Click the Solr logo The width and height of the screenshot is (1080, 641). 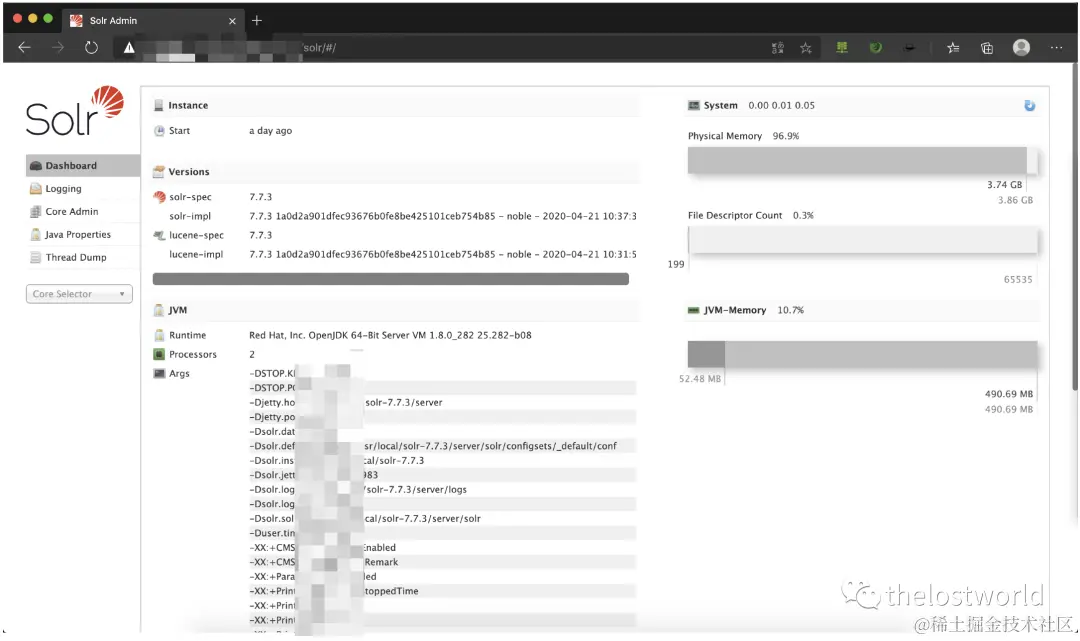coord(75,112)
